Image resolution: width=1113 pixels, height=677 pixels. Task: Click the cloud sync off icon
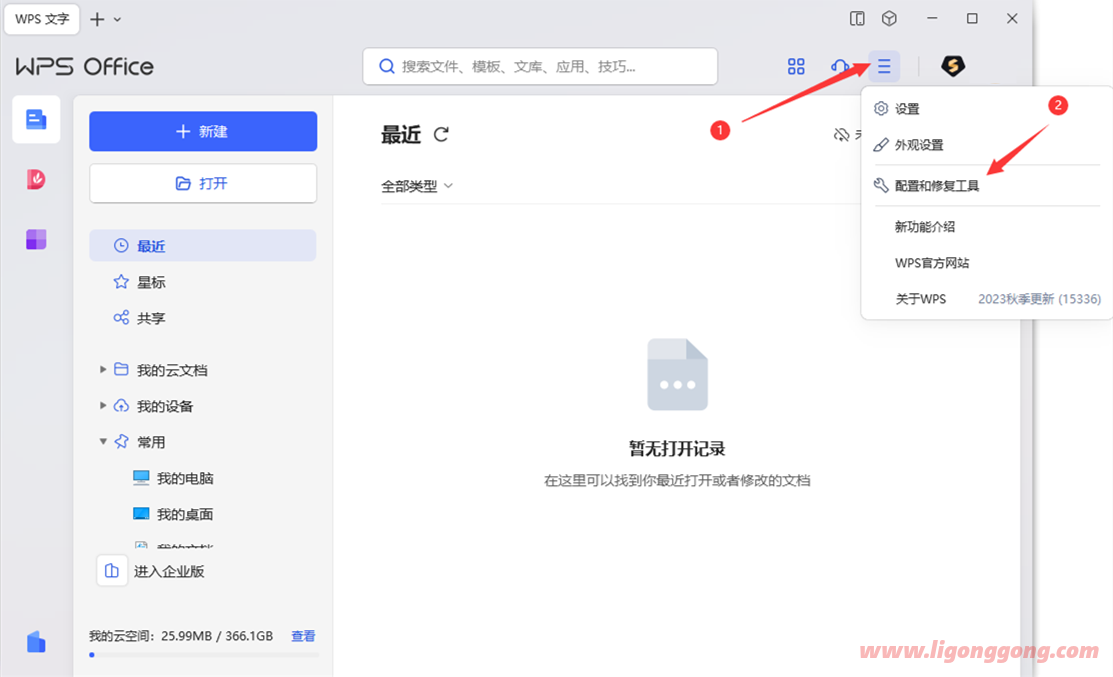pyautogui.click(x=841, y=135)
